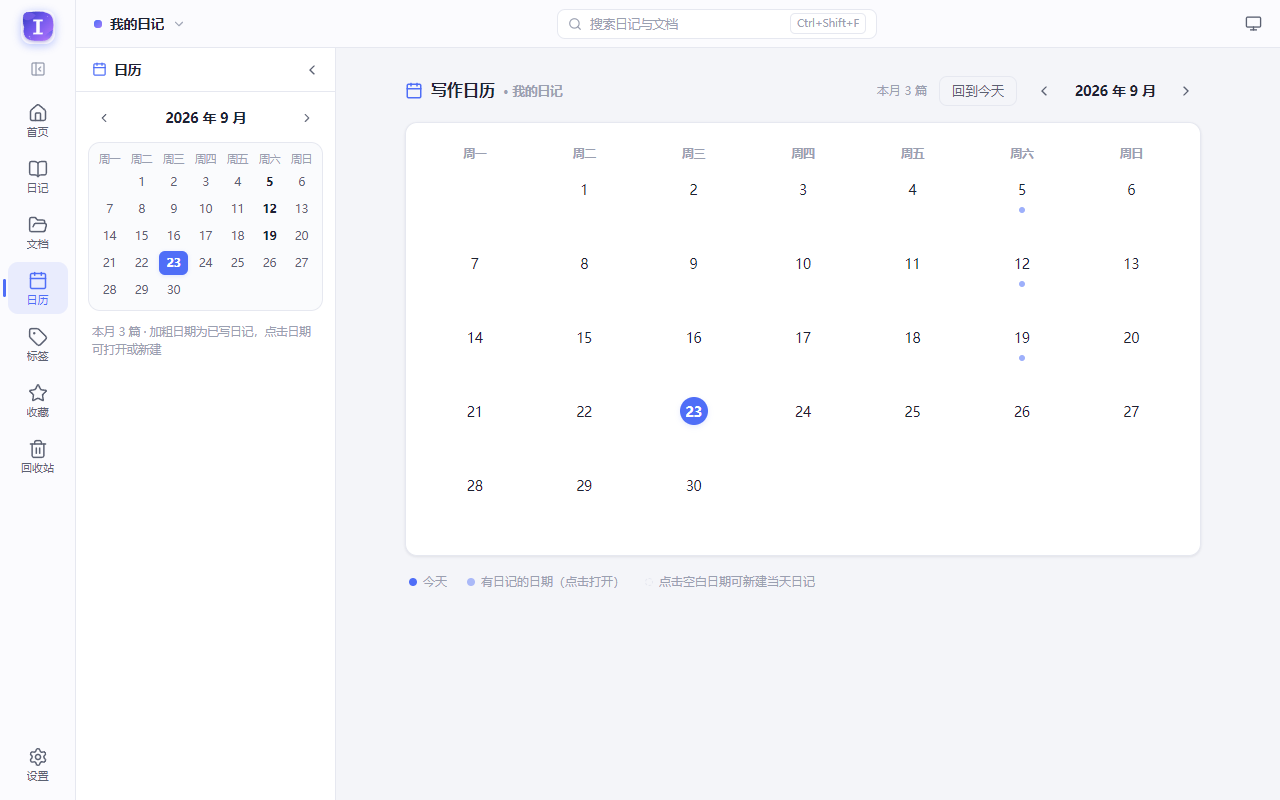
Task: Click day 14 in the main calendar
Action: coord(475,338)
